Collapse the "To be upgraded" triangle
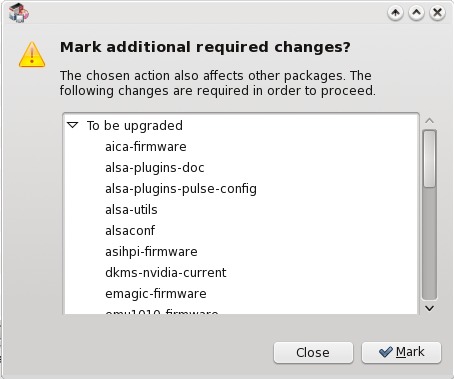 (72, 125)
